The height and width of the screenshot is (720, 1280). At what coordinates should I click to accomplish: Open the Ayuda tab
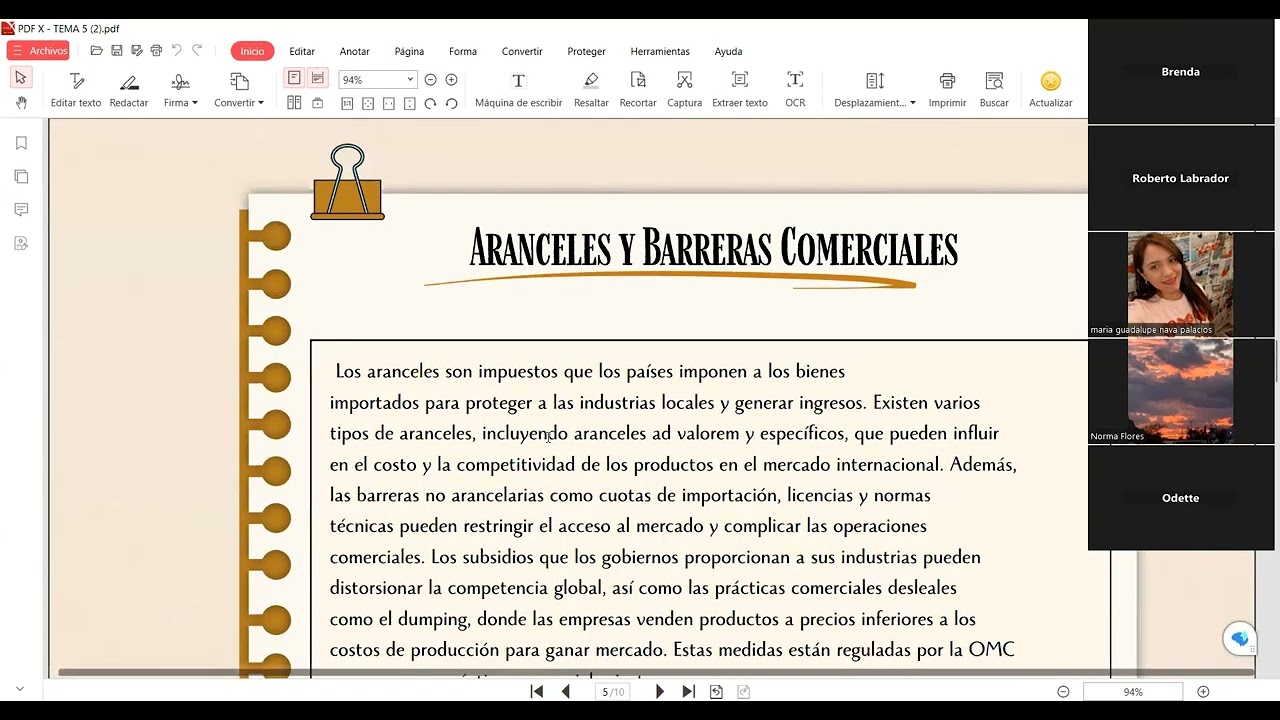point(728,51)
